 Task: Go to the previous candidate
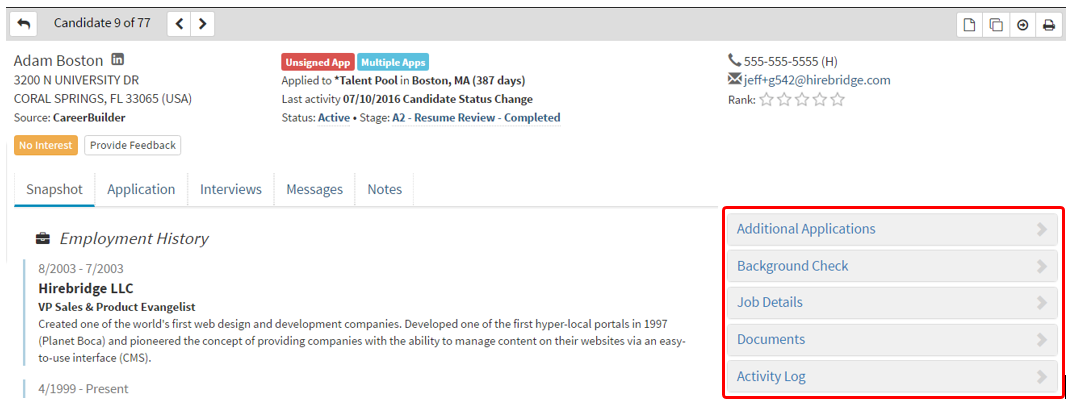tap(179, 24)
